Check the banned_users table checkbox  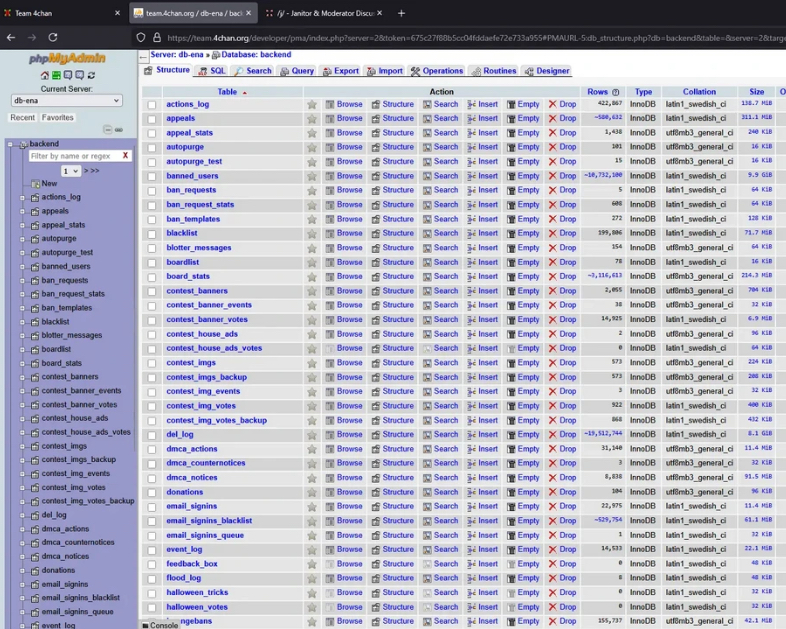(152, 176)
